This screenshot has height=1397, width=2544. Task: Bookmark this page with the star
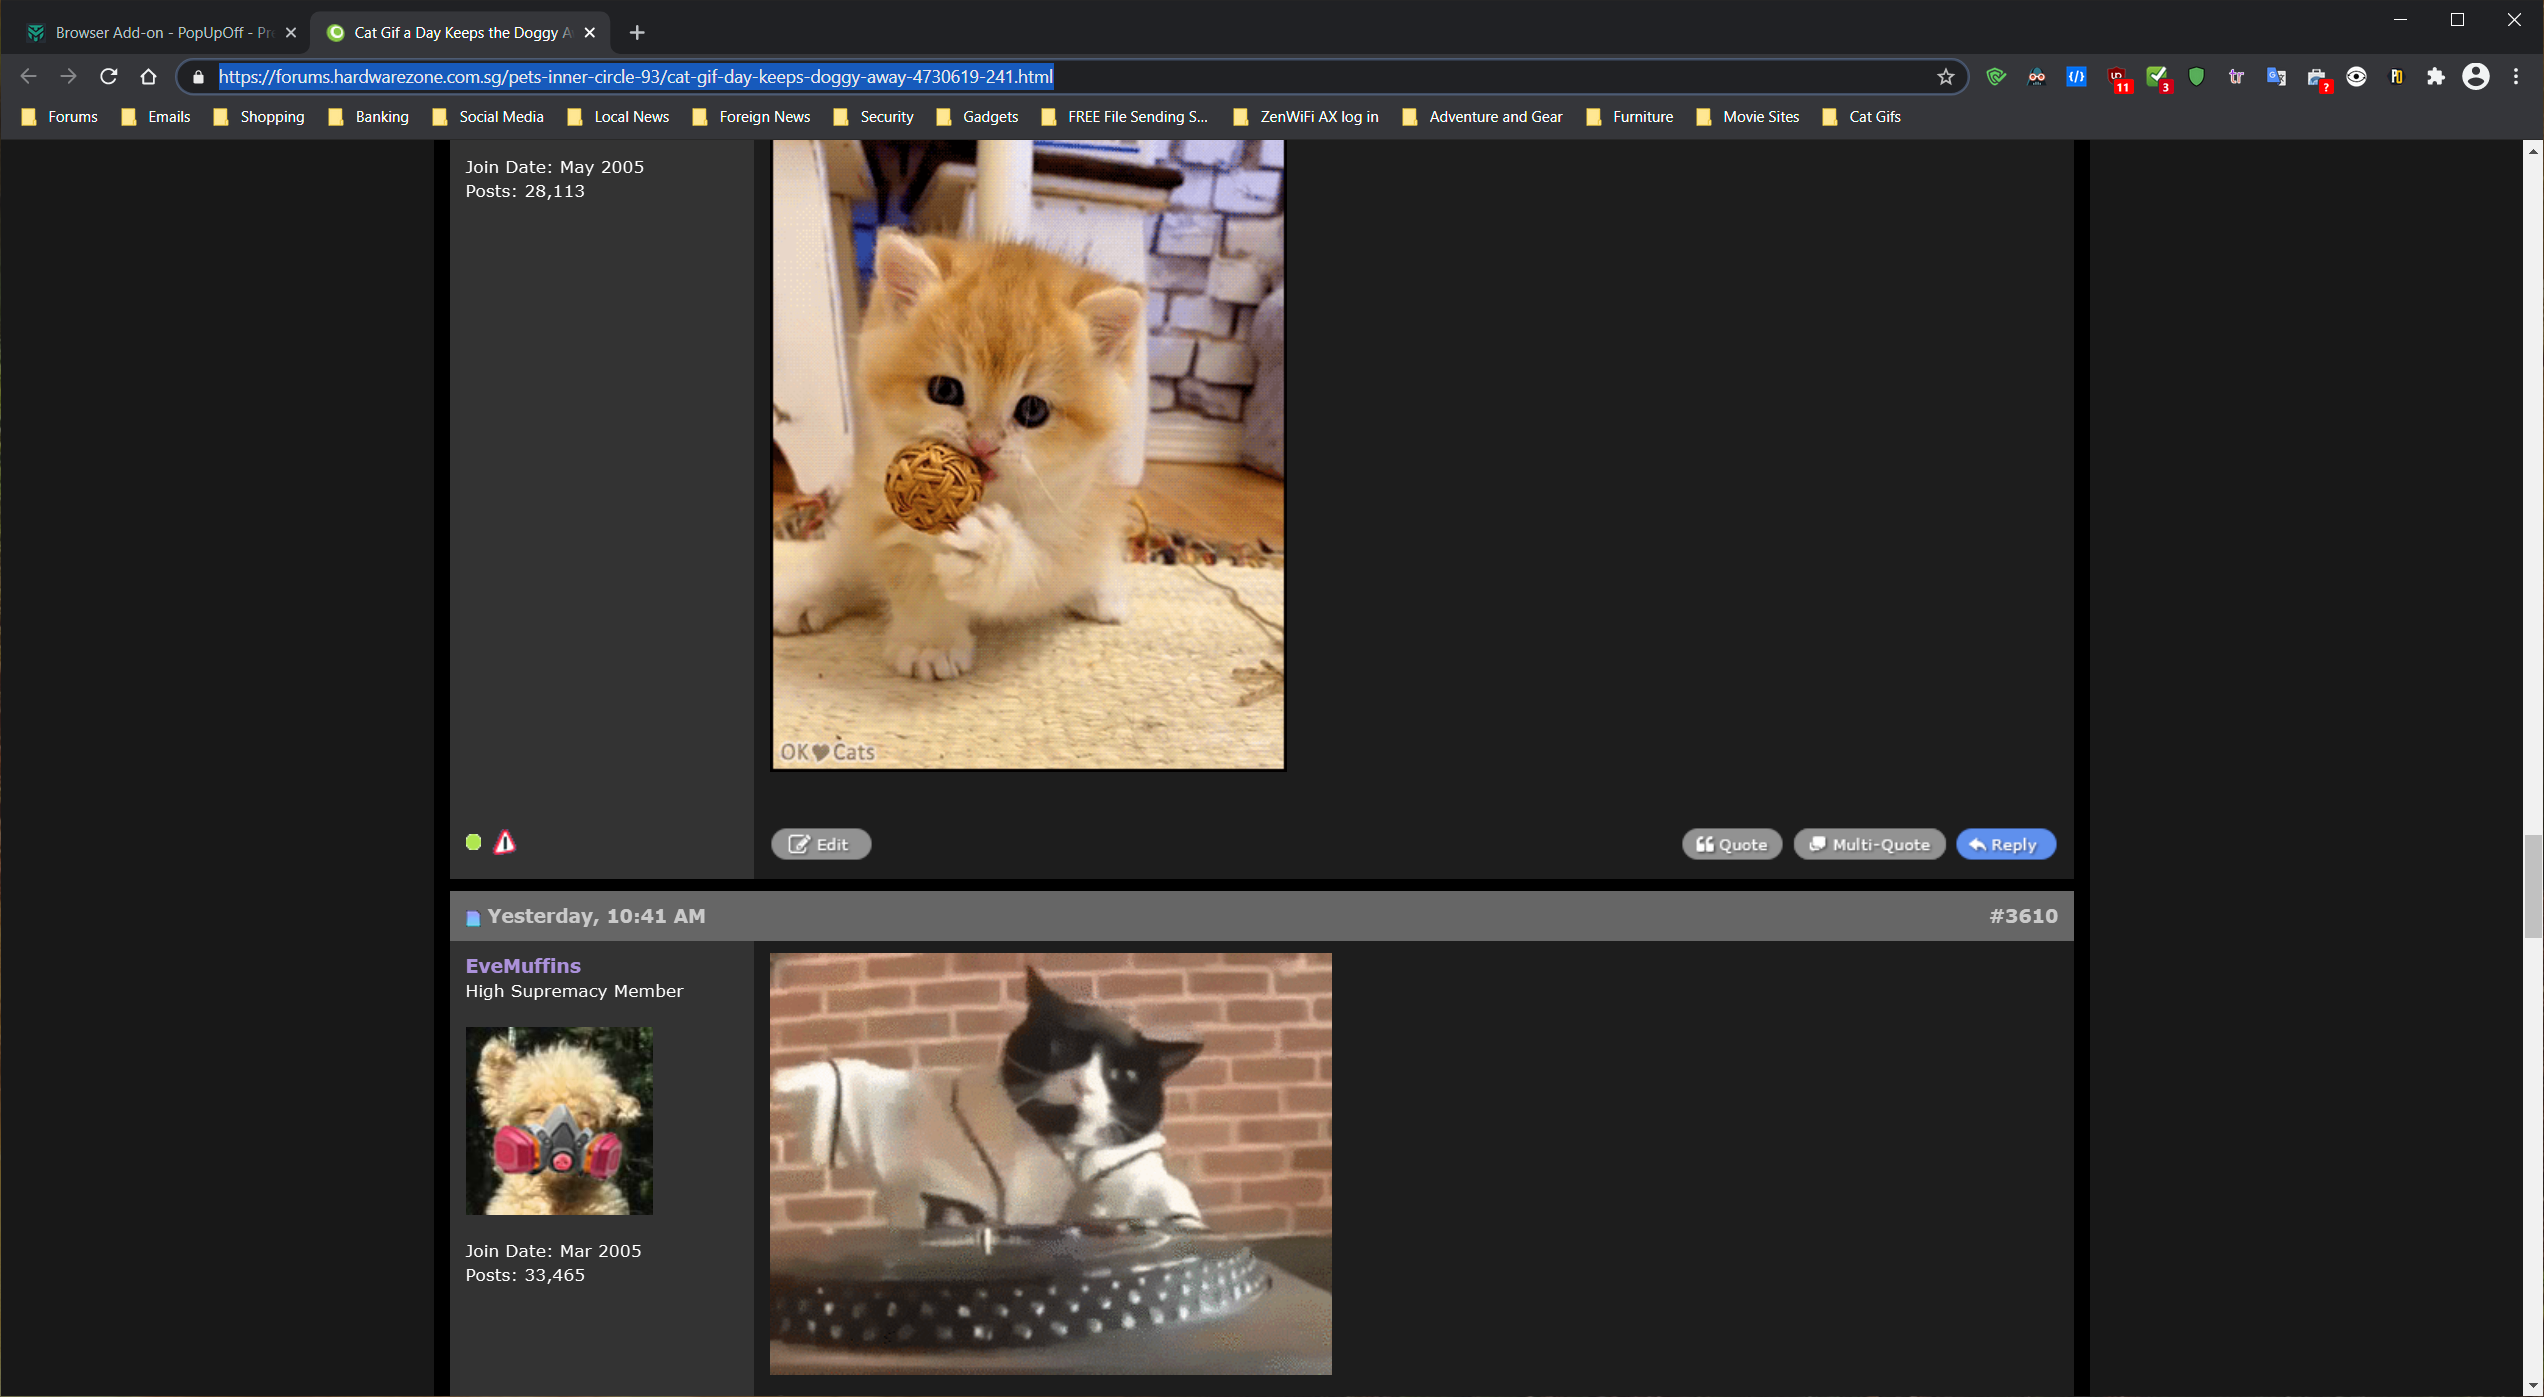tap(1945, 77)
